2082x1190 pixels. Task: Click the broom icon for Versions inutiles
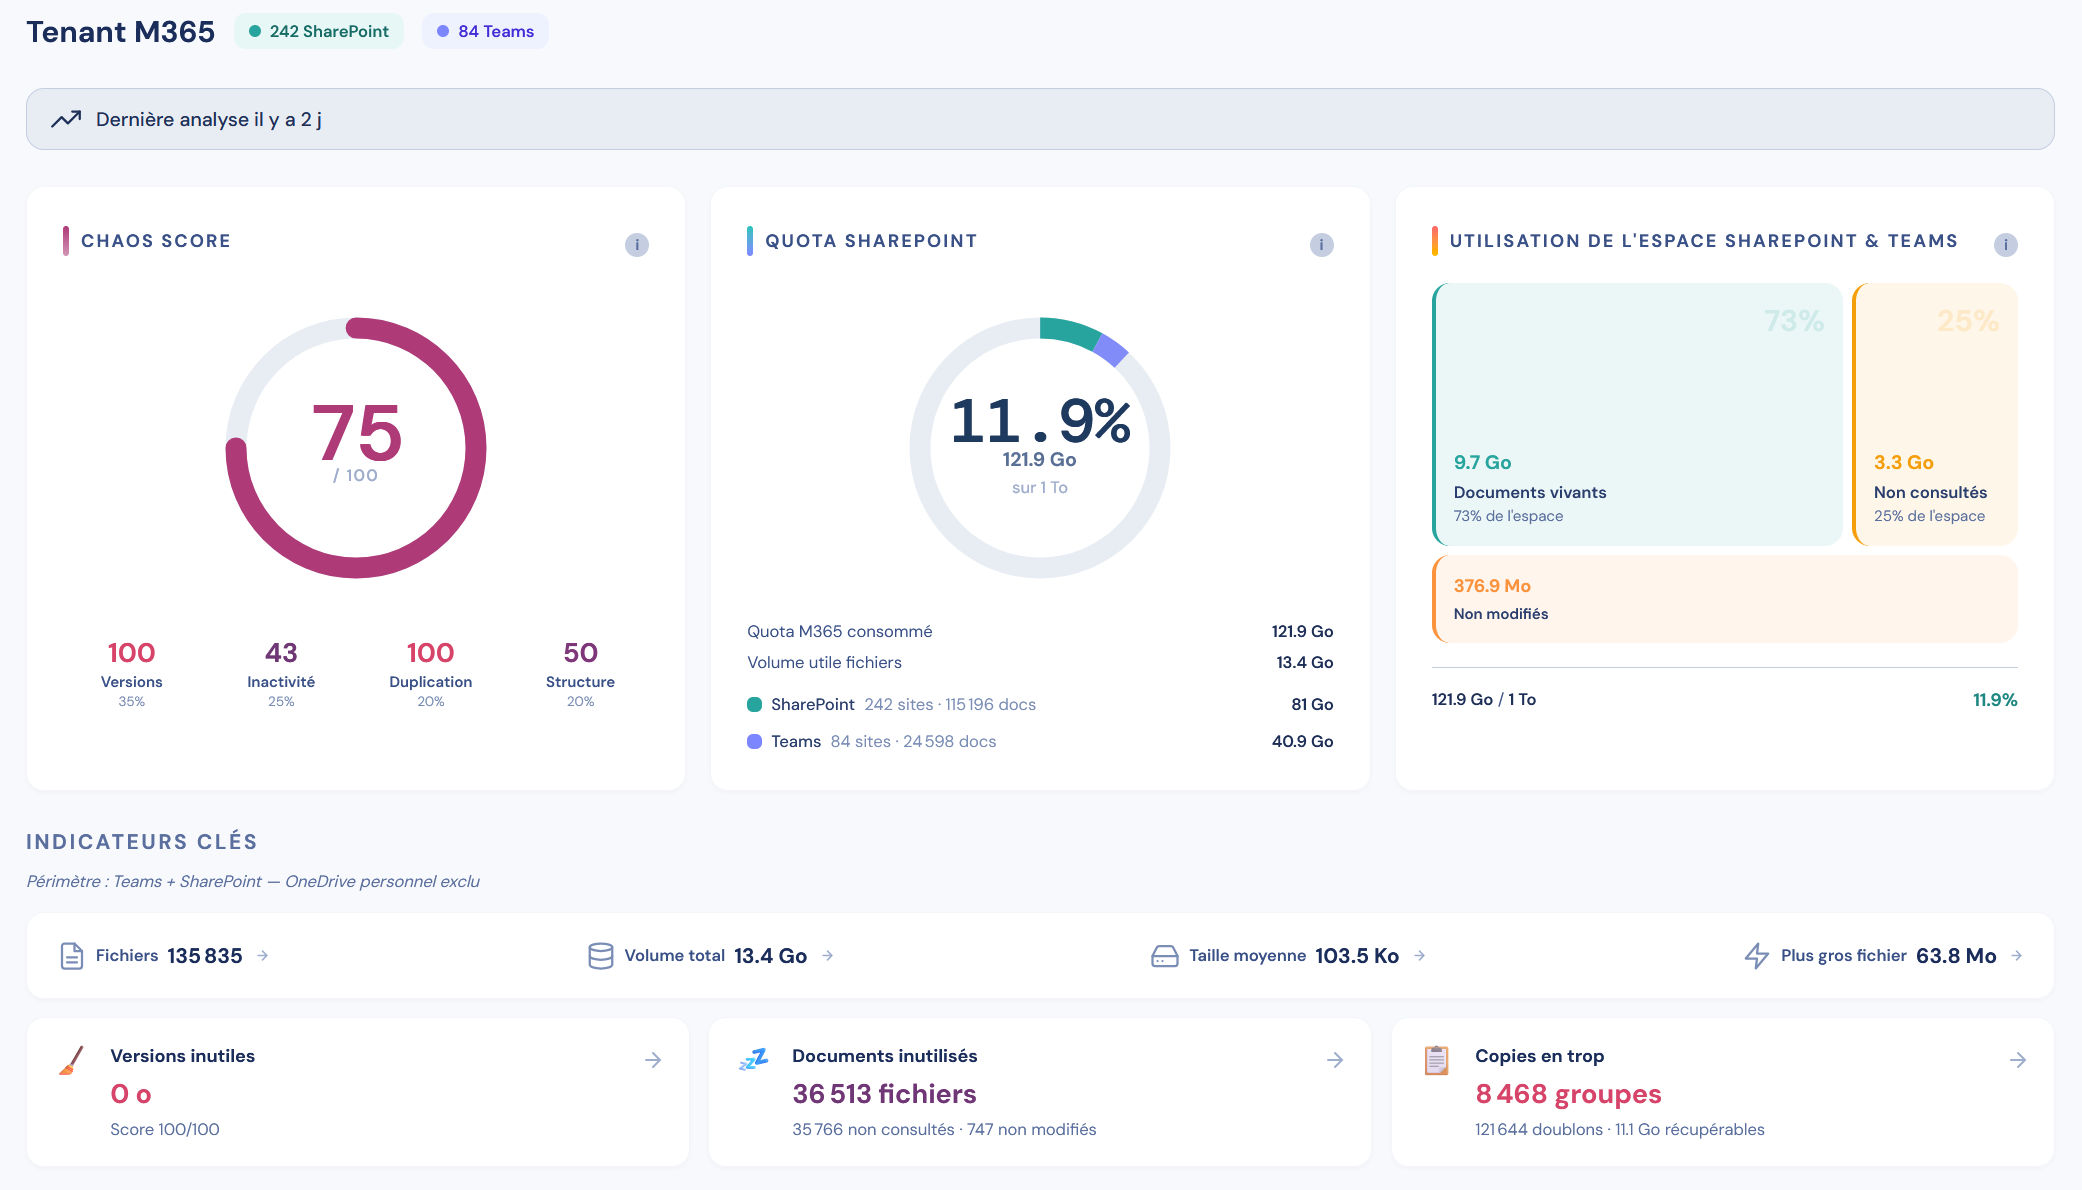(71, 1060)
